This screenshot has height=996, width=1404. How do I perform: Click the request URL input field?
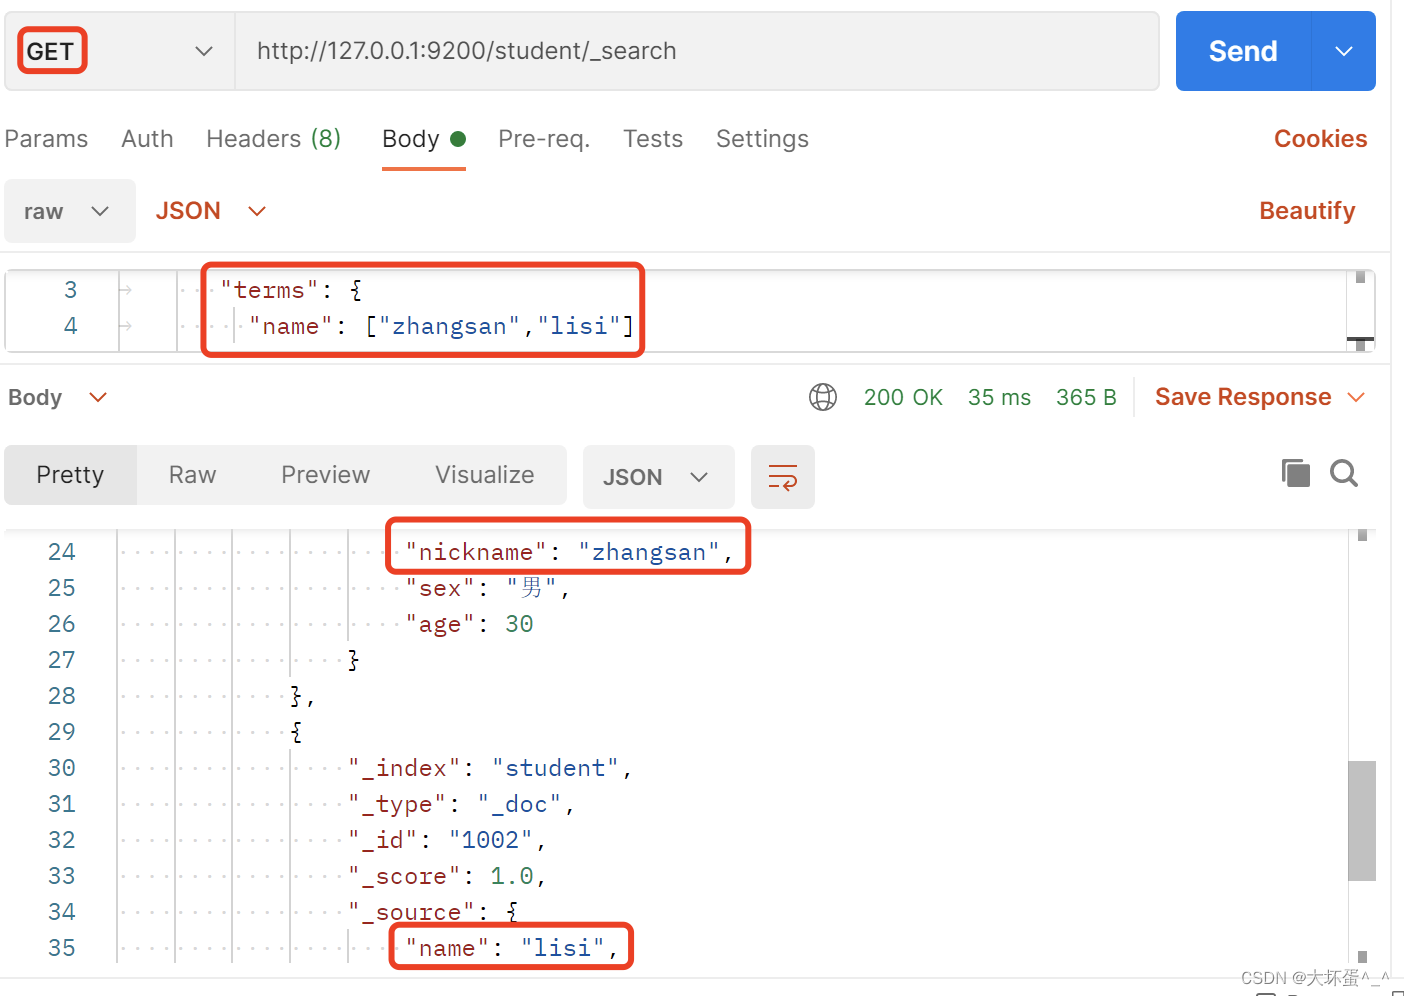pos(697,51)
